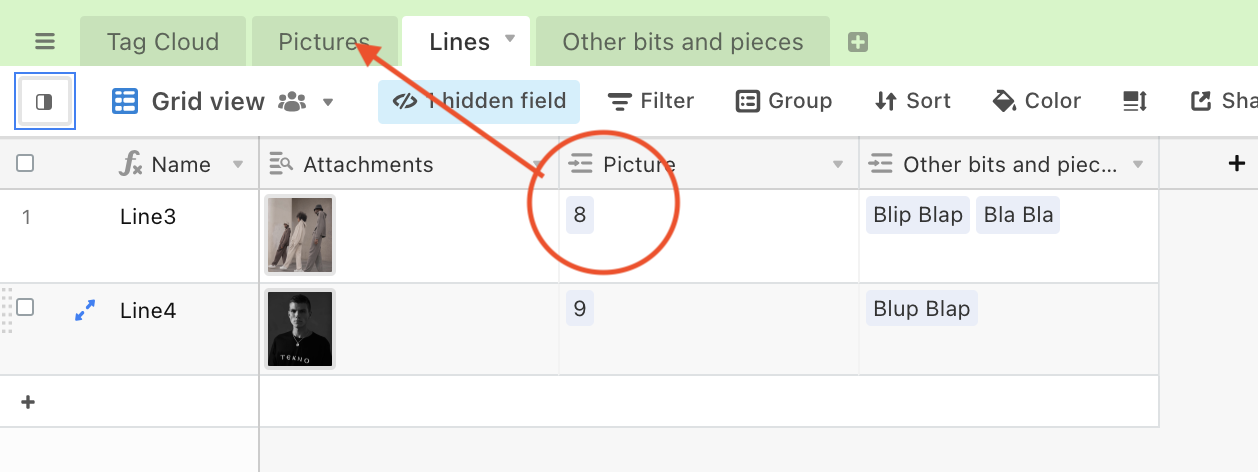Viewport: 1258px width, 472px height.
Task: Switch to the Tag Cloud tab
Action: pyautogui.click(x=163, y=42)
